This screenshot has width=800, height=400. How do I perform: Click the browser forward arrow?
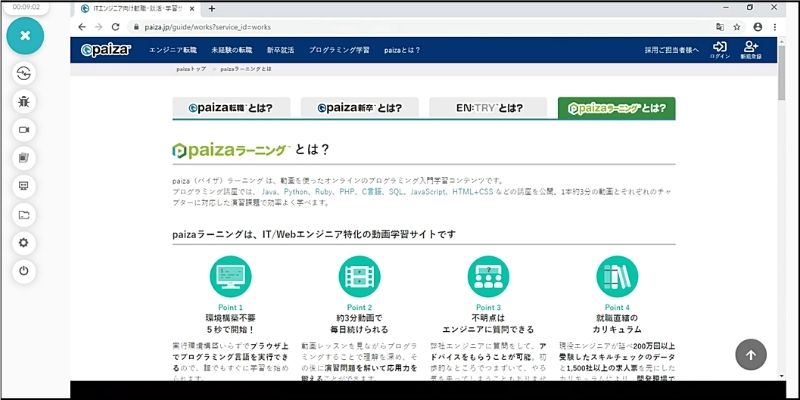99,27
